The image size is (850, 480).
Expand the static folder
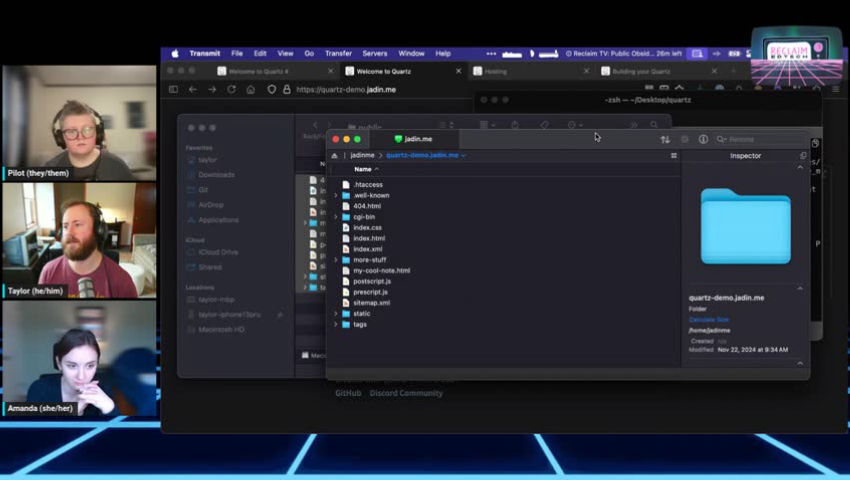[336, 313]
